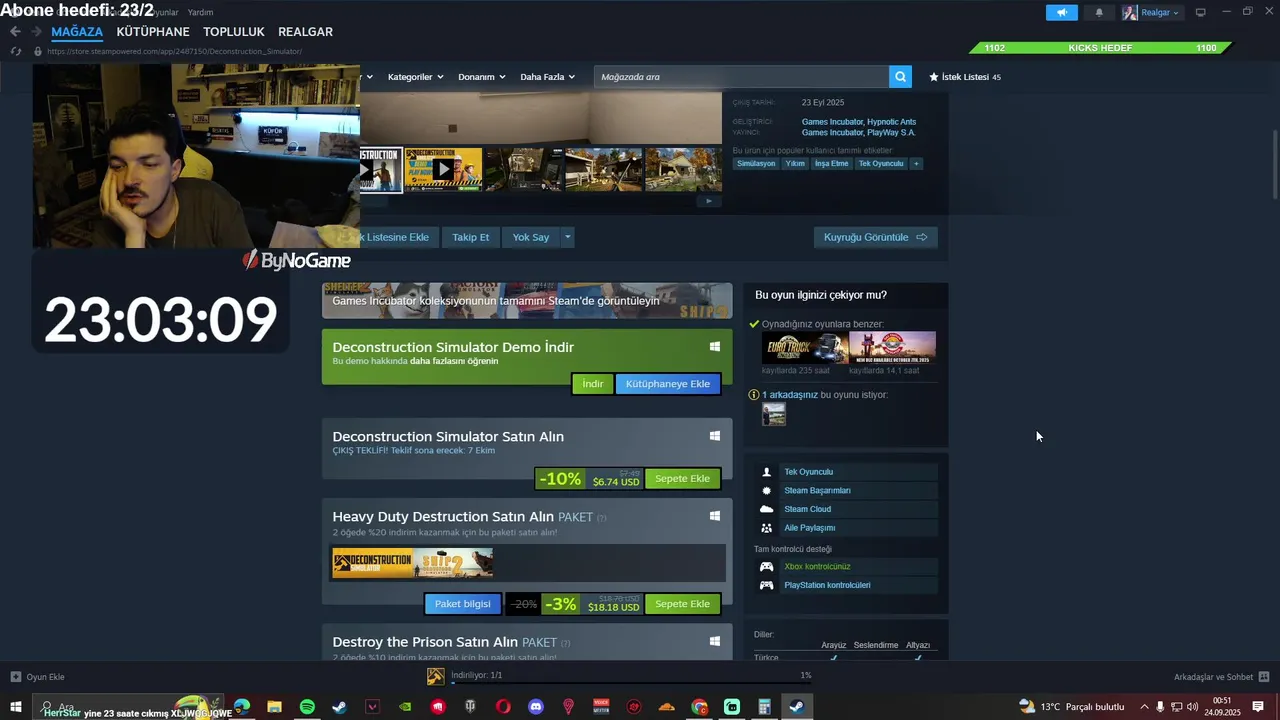Click the Yok Say button
This screenshot has height=720, width=1280.
coord(531,237)
